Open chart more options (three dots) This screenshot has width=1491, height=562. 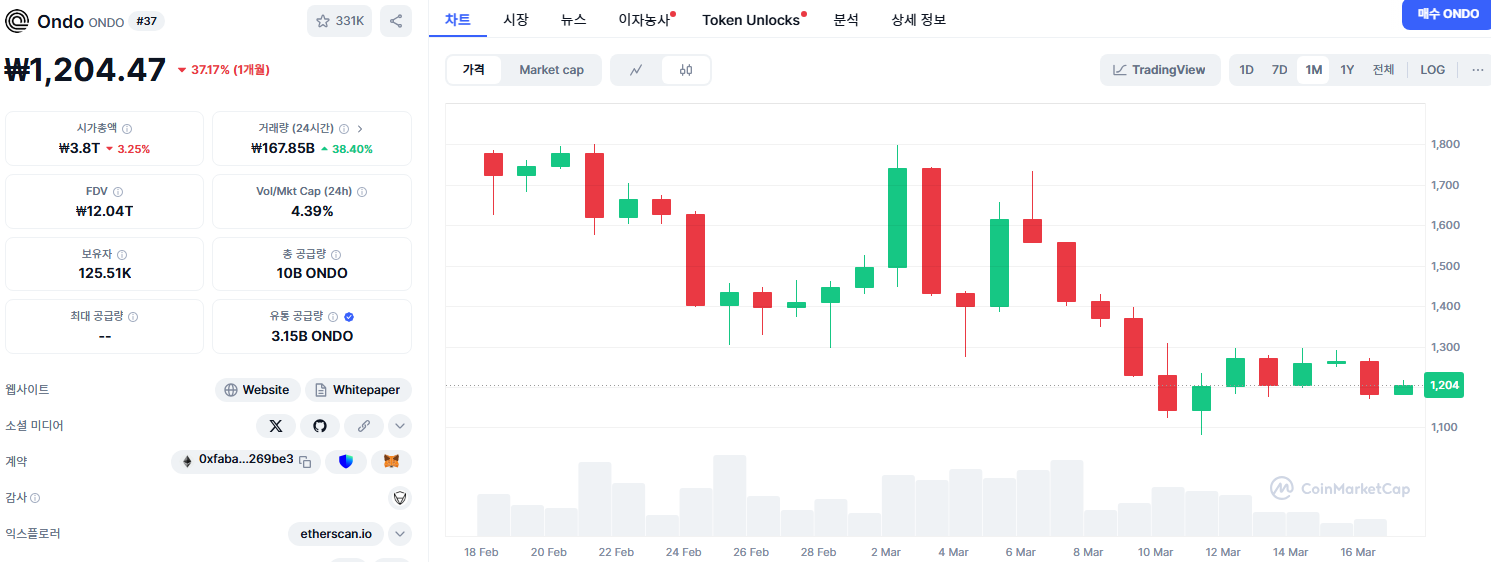(x=1477, y=70)
